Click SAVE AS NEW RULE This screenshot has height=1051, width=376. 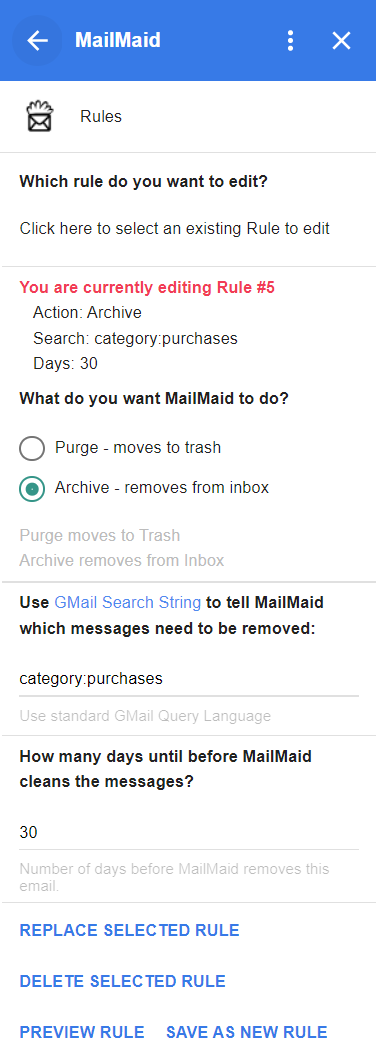pos(247,1032)
